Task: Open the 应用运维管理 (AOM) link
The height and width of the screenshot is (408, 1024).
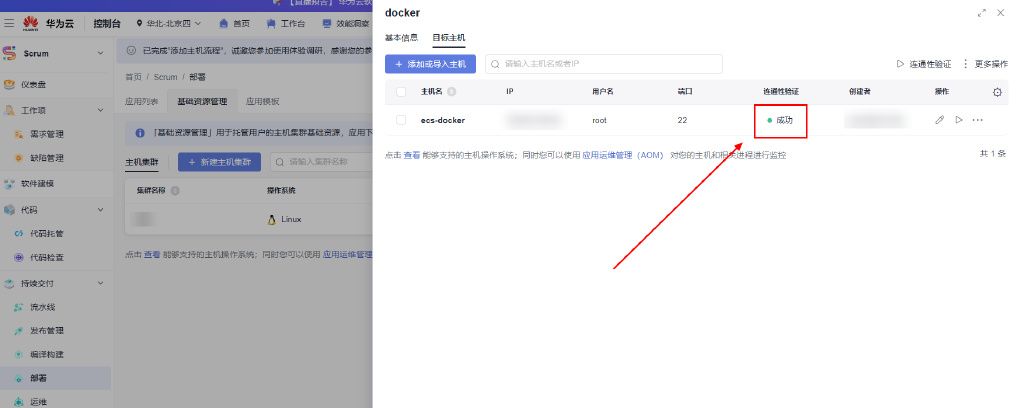Action: coord(622,155)
